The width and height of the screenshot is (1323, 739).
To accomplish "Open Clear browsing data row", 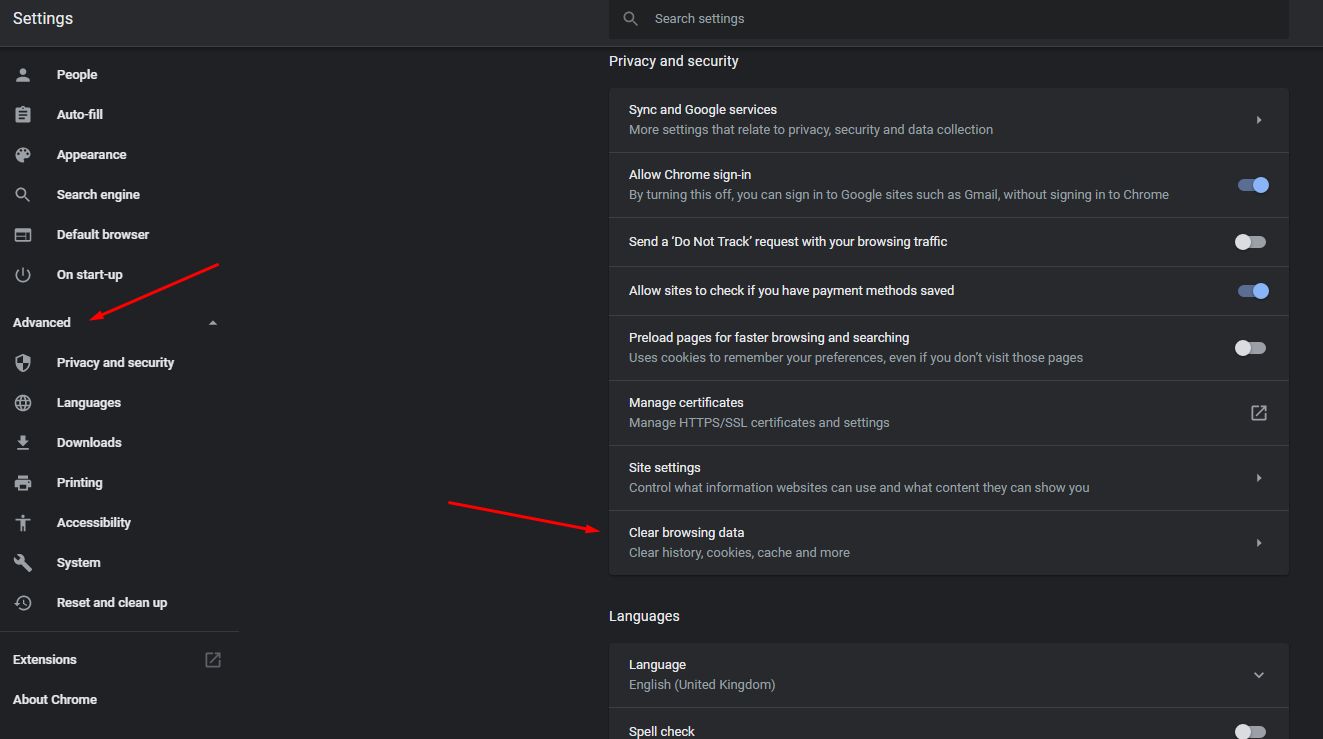I will pyautogui.click(x=948, y=543).
